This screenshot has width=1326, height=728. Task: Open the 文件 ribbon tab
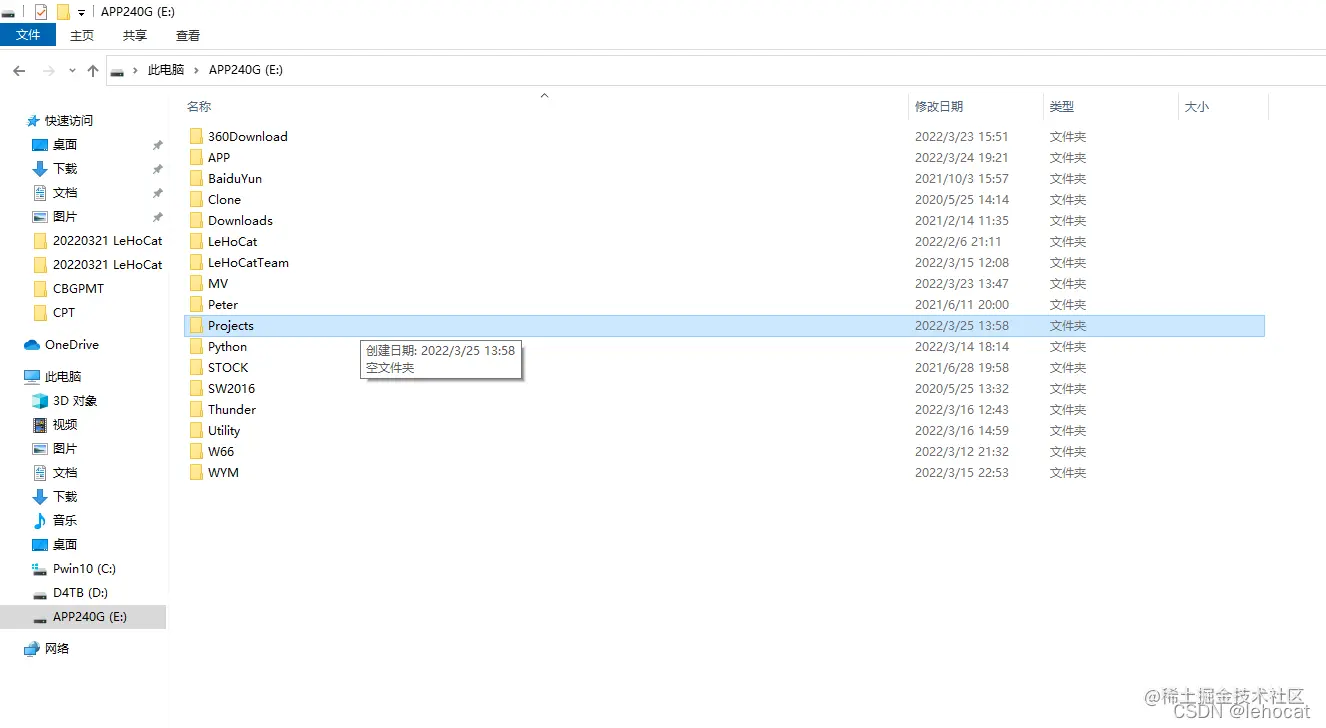[28, 35]
